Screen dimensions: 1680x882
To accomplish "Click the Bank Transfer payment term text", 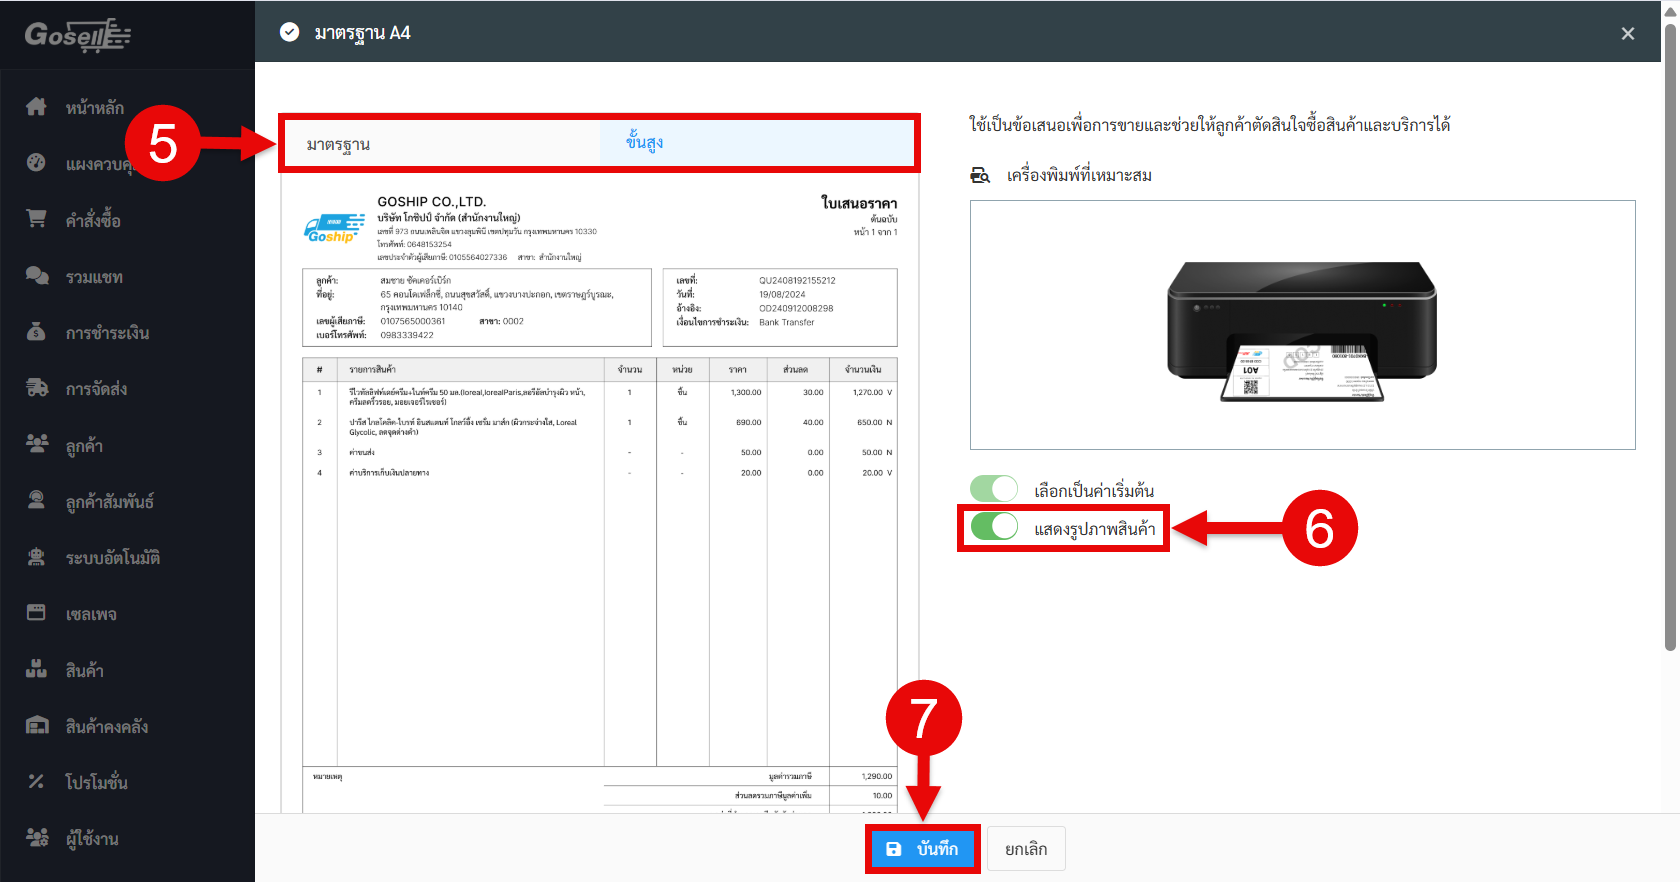I will click(787, 323).
